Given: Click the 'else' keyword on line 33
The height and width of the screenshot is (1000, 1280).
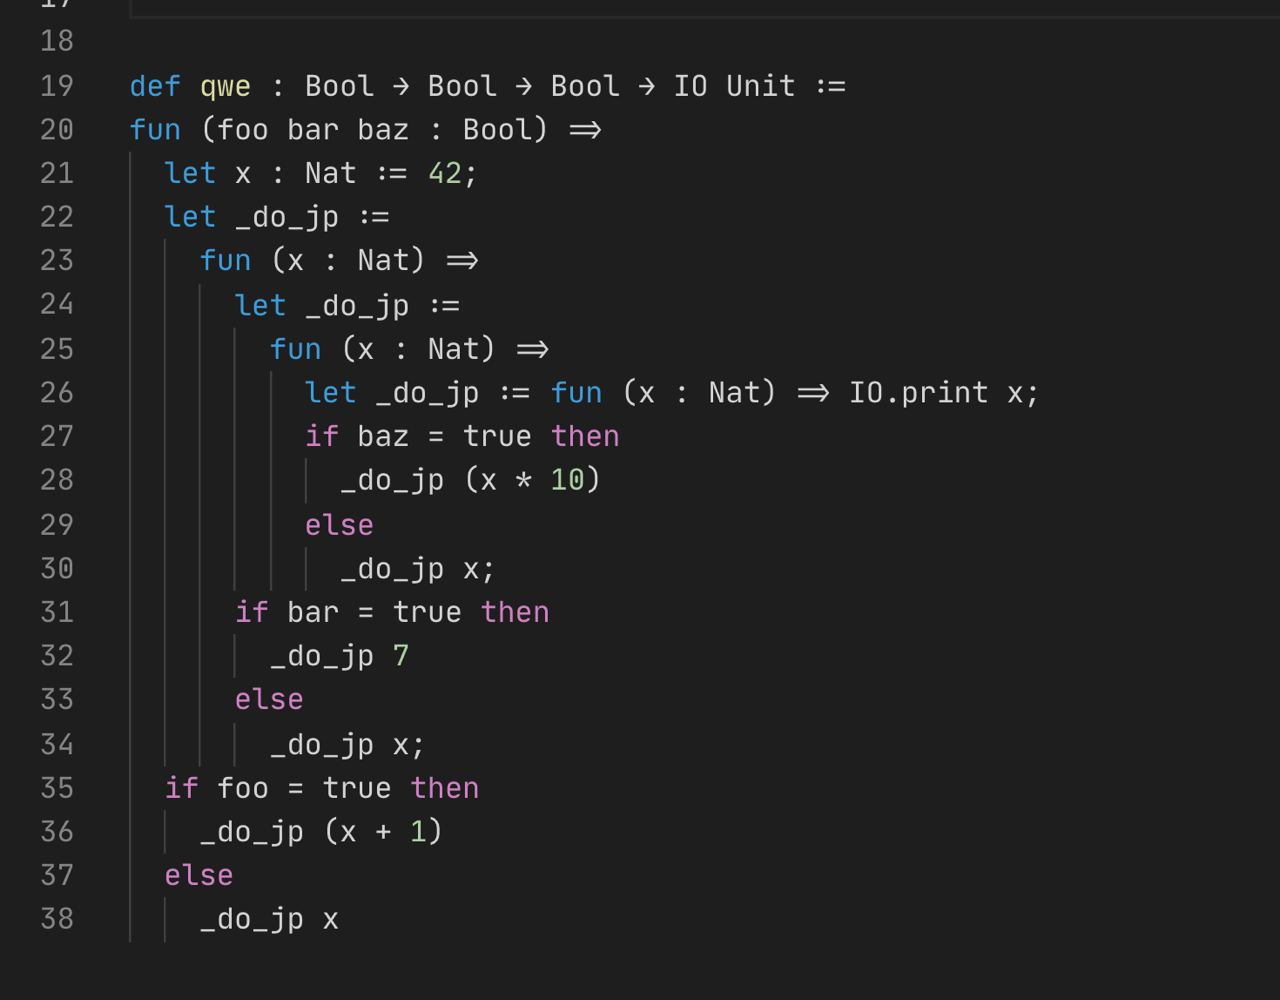Looking at the screenshot, I should 269,700.
